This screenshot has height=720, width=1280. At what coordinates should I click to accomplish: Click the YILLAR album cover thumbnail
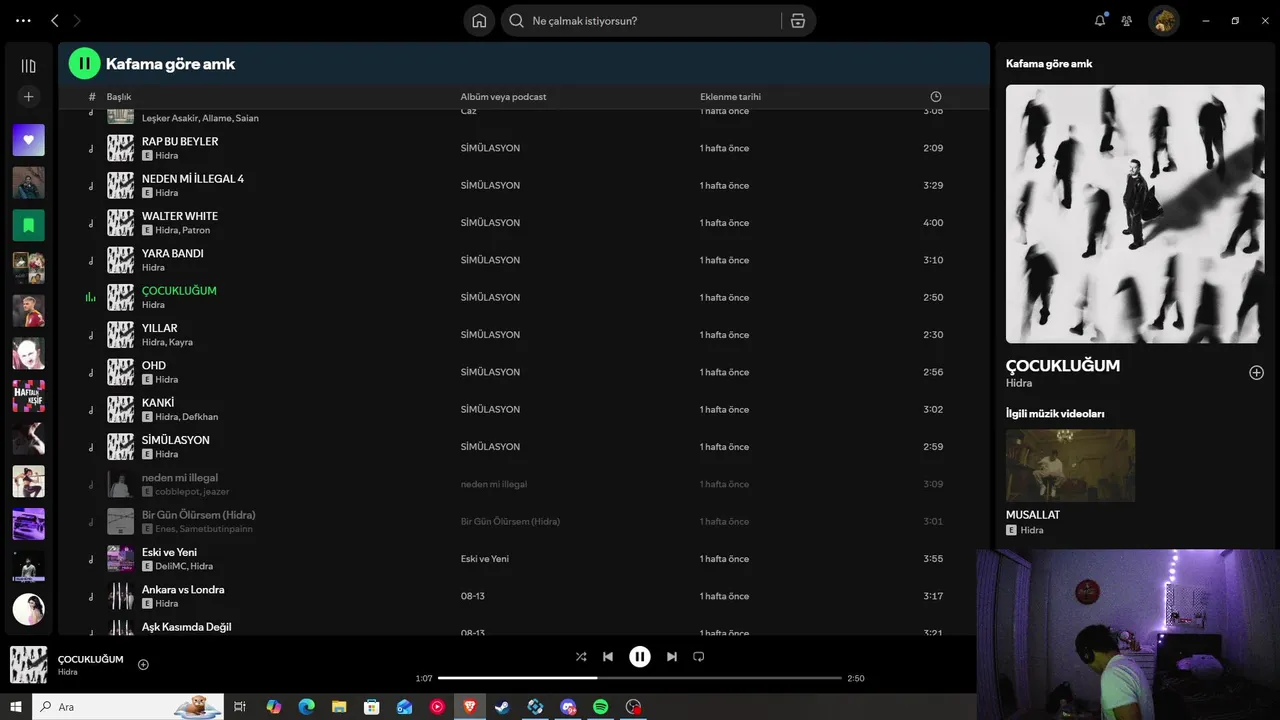[120, 335]
